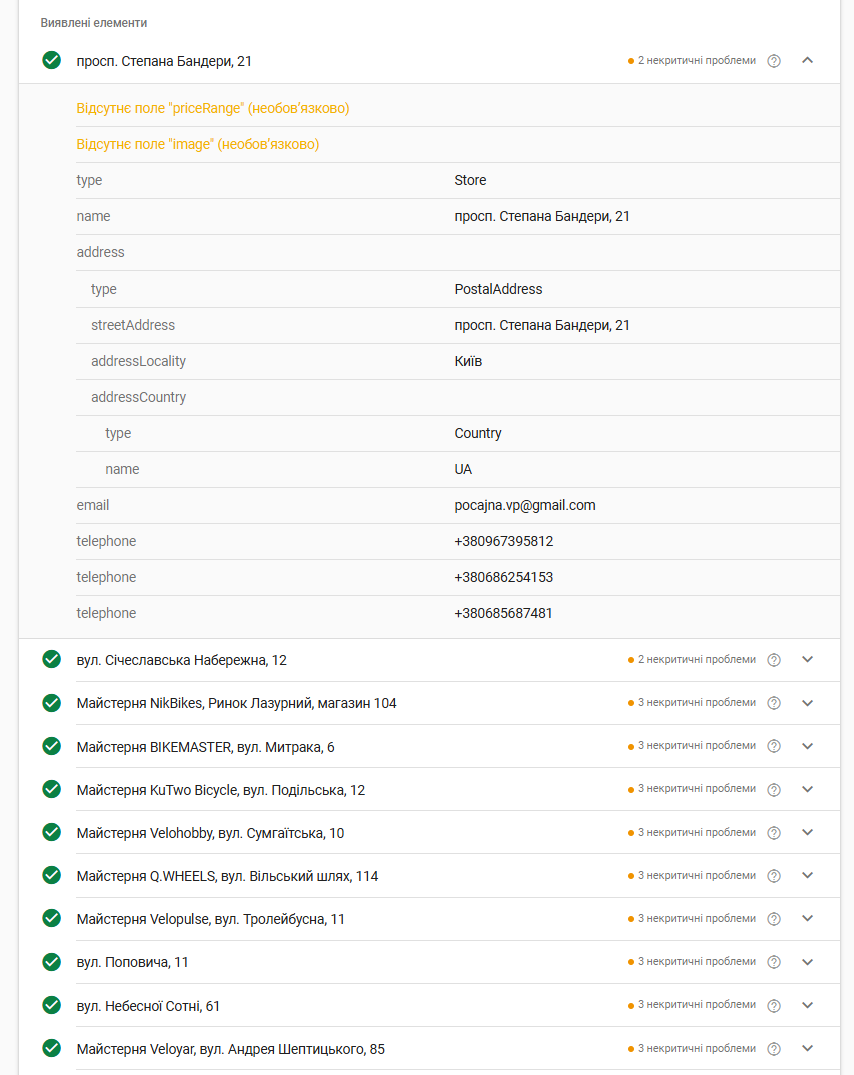Click green checkmark next to Майстерня Q.WHEELS
The width and height of the screenshot is (854, 1075).
(51, 875)
